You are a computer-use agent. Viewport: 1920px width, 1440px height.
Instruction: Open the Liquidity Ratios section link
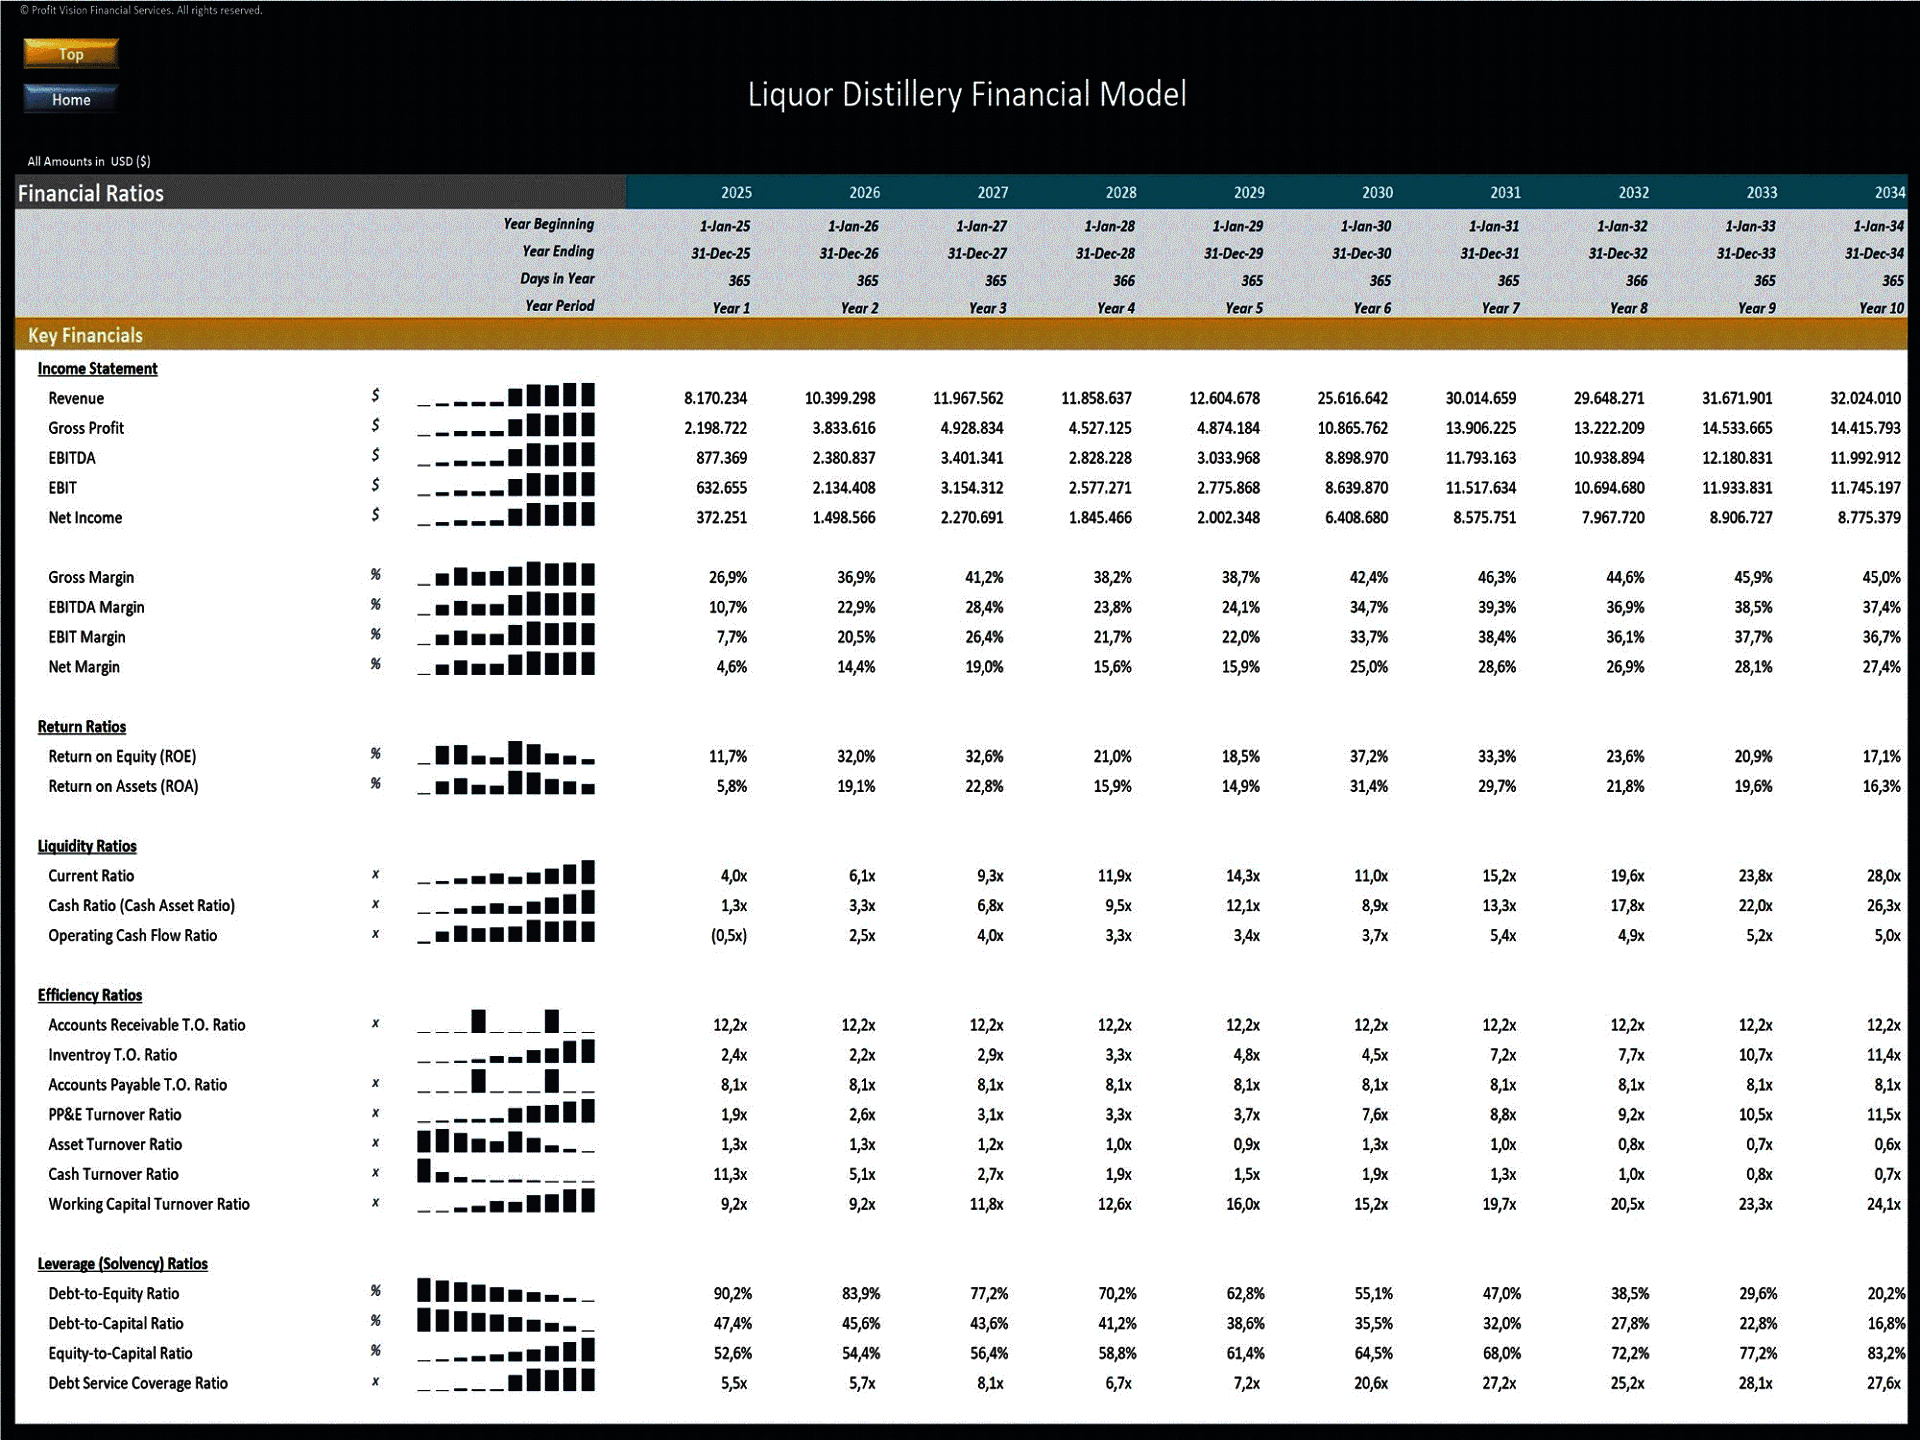(87, 846)
